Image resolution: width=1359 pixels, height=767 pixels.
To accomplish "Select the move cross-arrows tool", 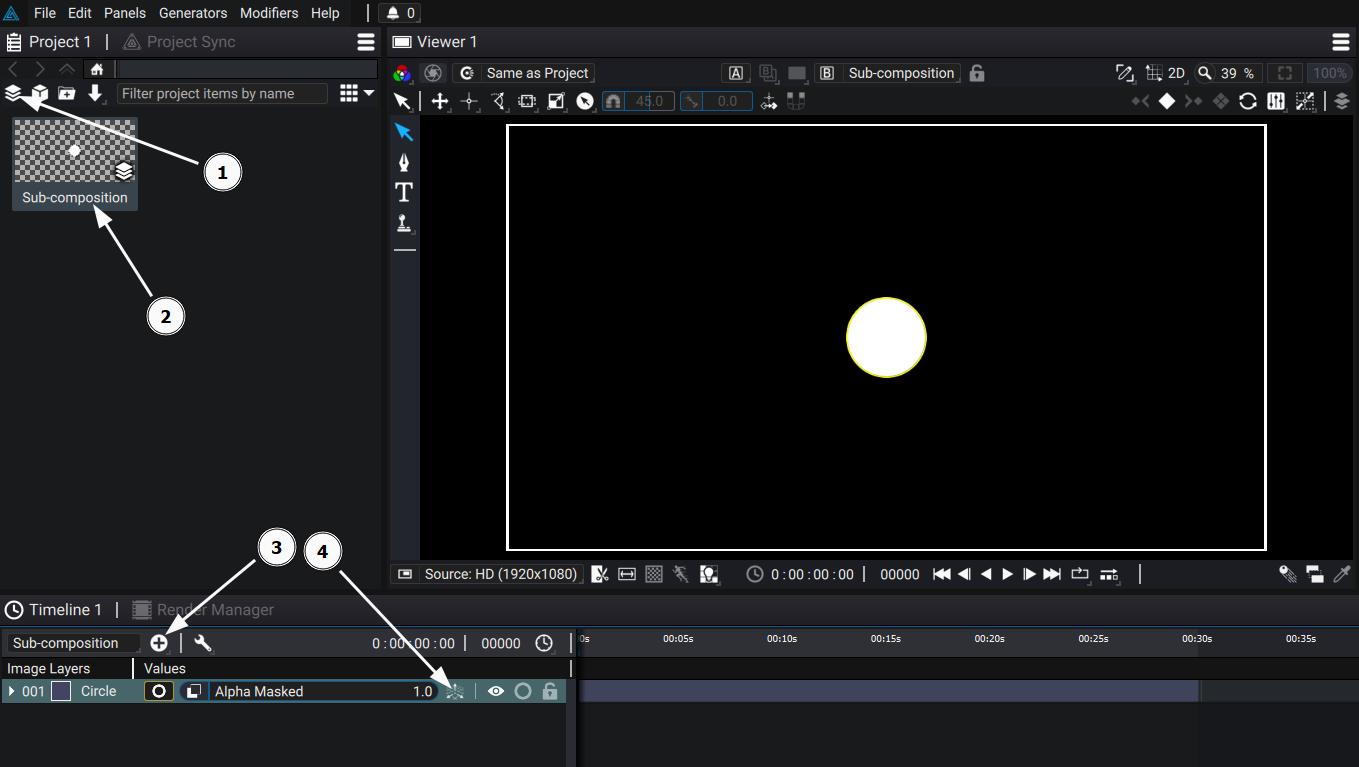I will [x=440, y=101].
